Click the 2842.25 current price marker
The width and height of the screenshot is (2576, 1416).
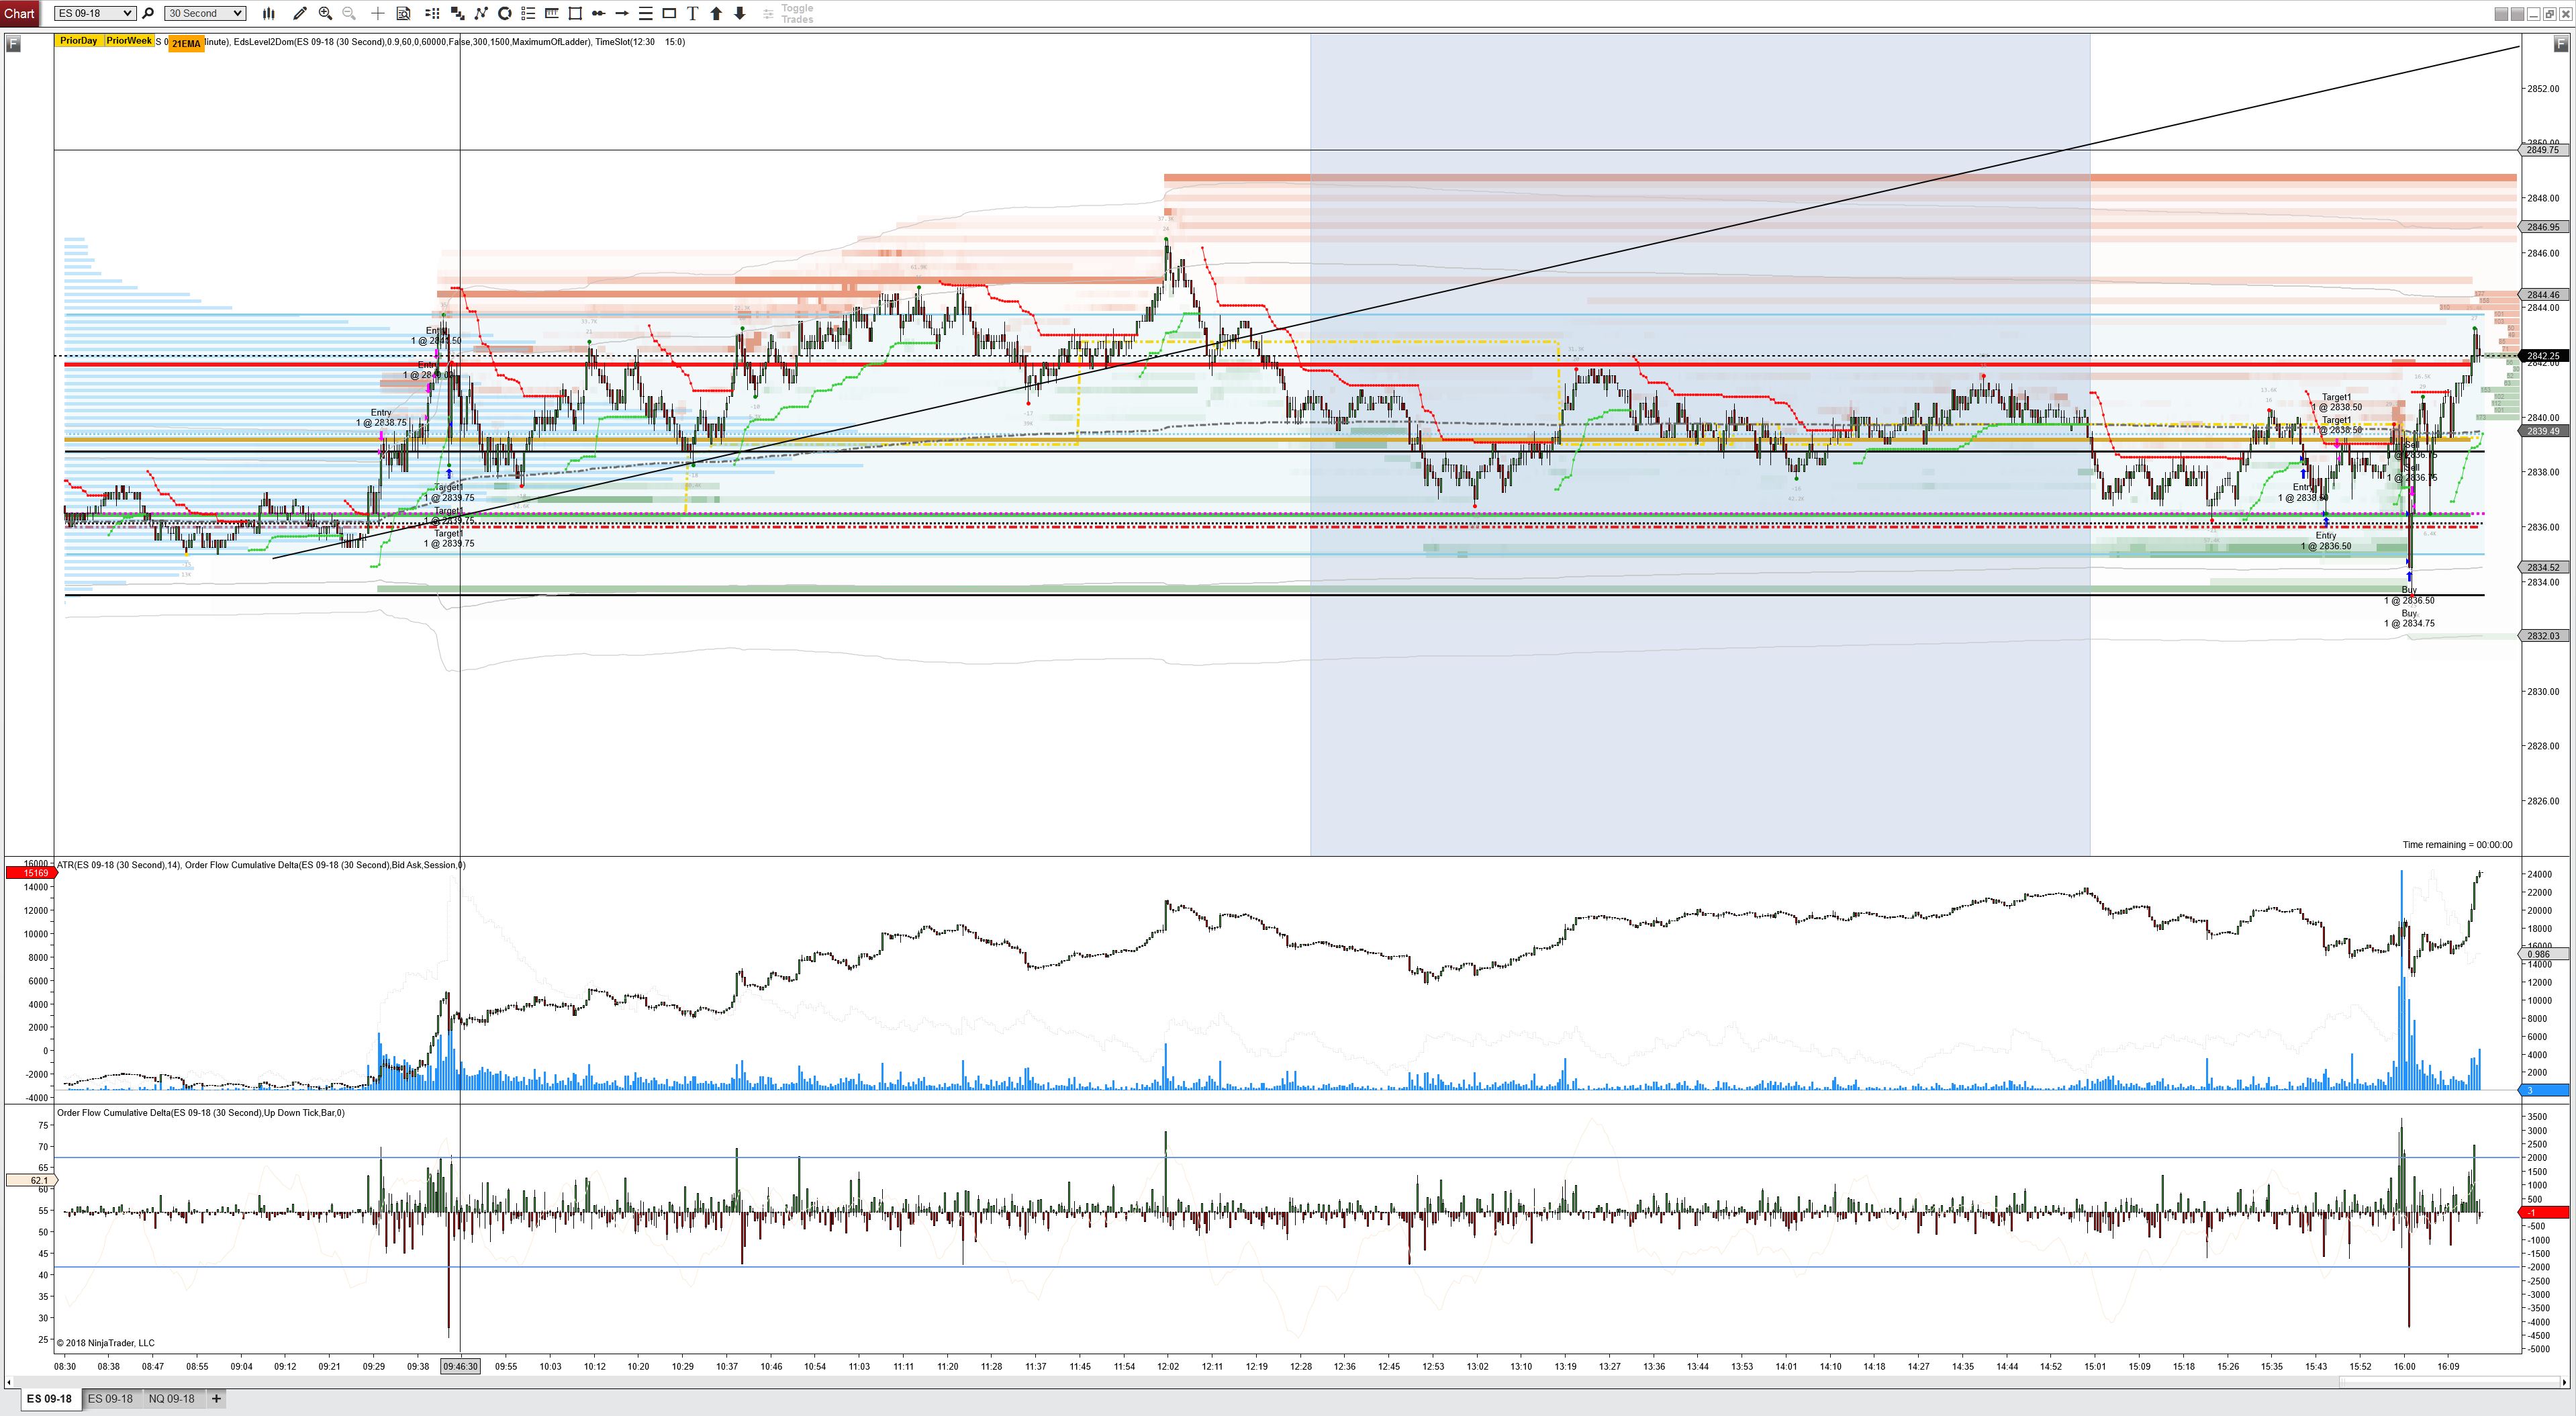2543,356
